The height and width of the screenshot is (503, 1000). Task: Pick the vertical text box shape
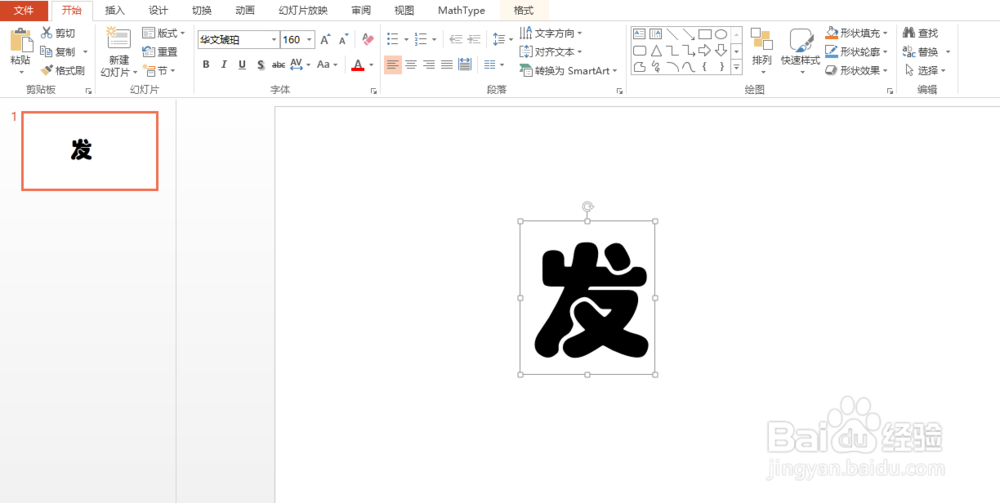(x=656, y=34)
